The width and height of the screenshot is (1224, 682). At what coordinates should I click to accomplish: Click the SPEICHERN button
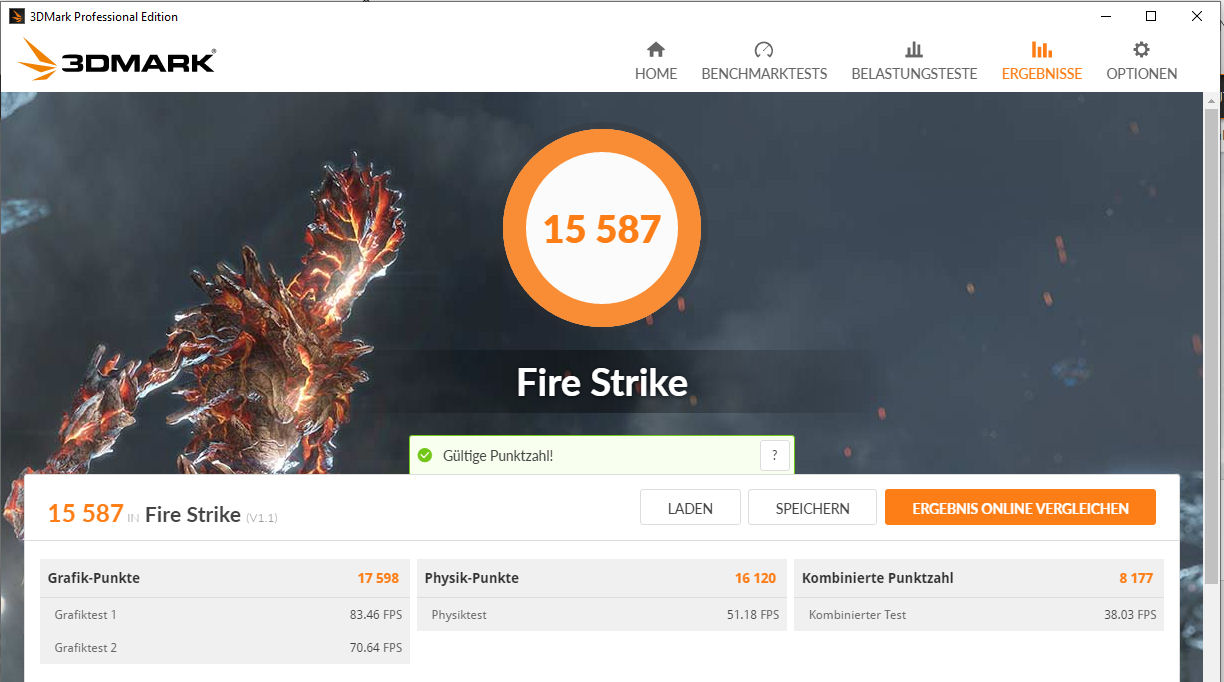[812, 508]
